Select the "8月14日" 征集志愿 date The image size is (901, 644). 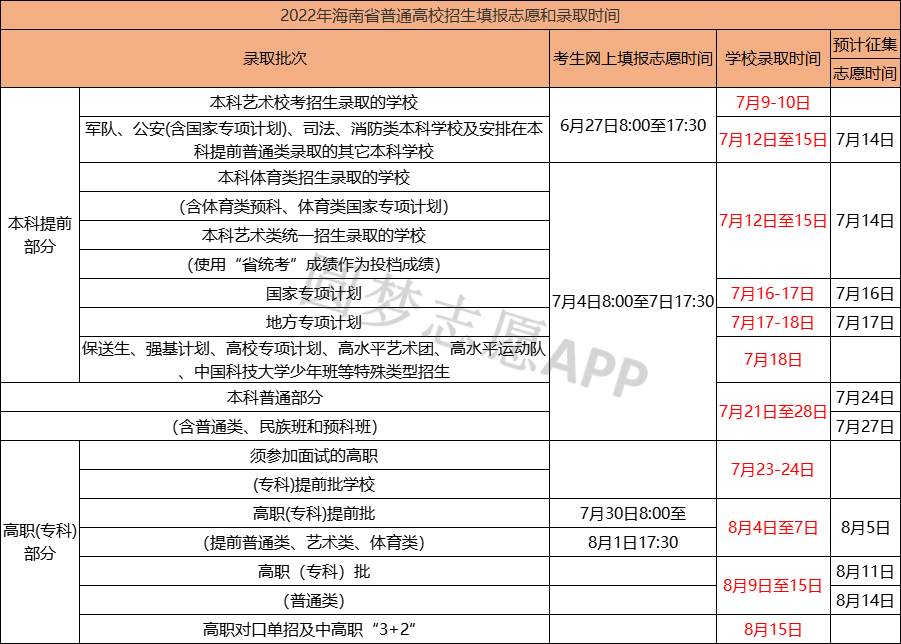pyautogui.click(x=865, y=600)
